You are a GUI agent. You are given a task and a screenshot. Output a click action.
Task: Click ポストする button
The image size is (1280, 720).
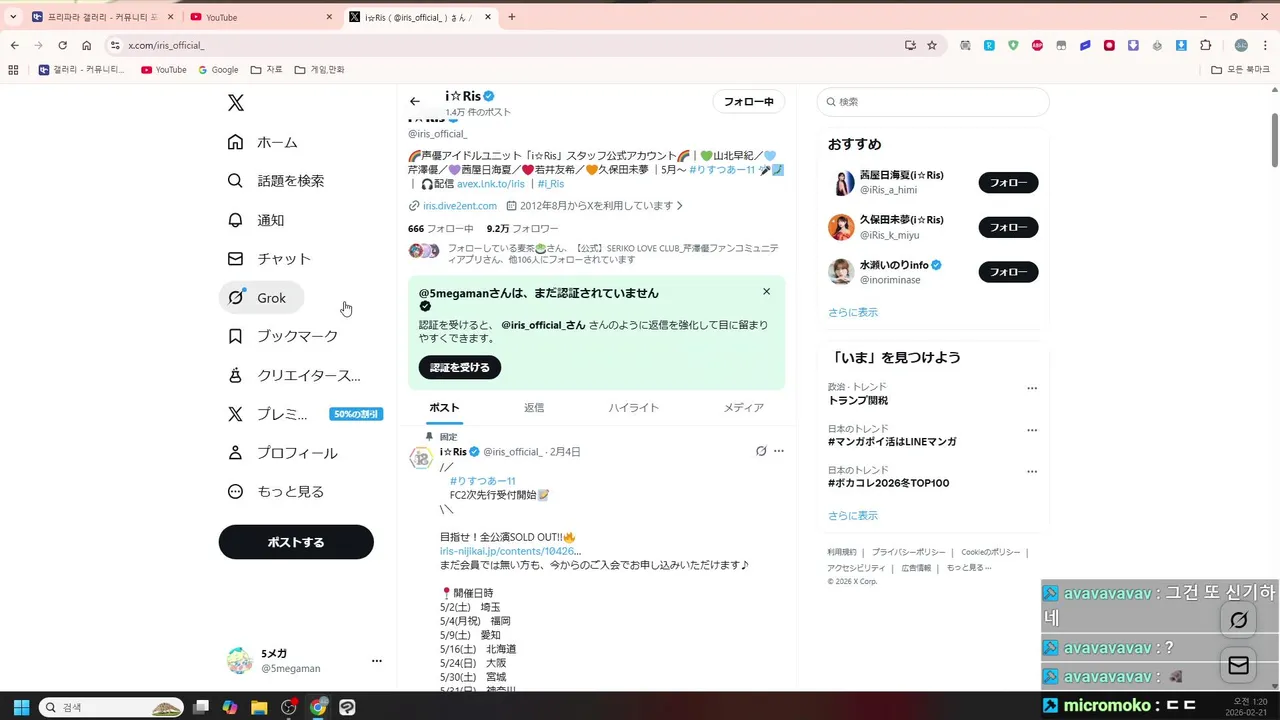(x=296, y=542)
